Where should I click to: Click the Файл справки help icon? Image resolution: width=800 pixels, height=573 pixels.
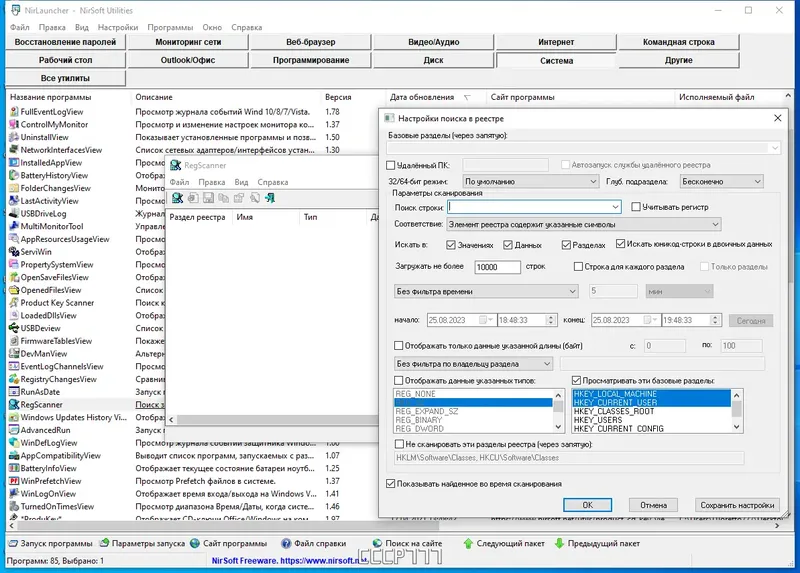(286, 543)
